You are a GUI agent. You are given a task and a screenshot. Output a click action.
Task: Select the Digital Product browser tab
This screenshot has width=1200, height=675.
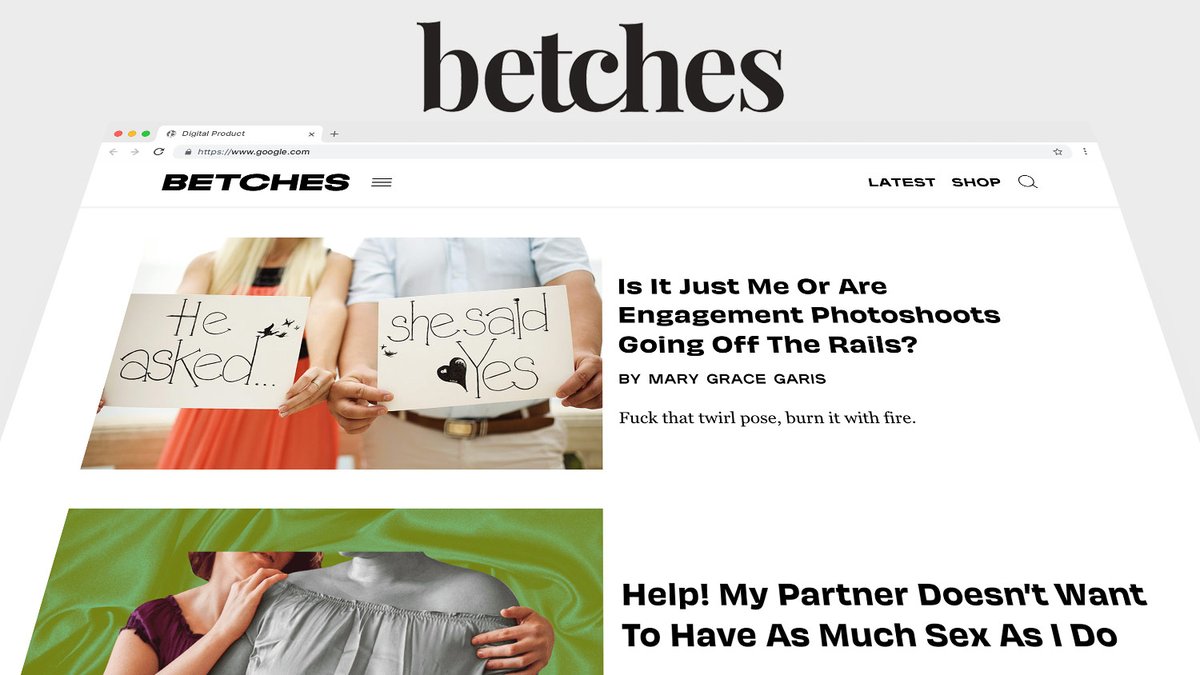tap(240, 133)
